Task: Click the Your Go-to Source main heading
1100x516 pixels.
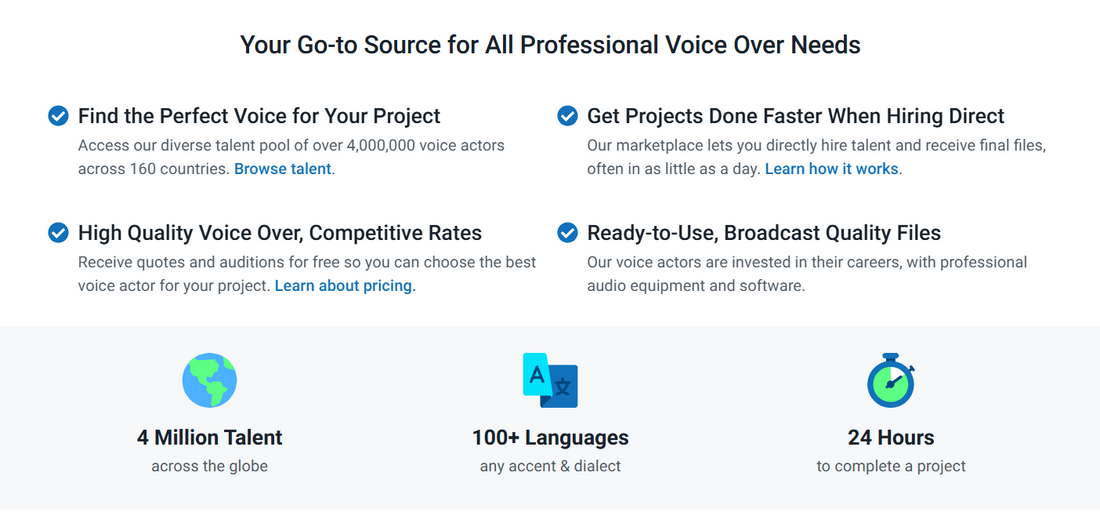Action: tap(550, 45)
